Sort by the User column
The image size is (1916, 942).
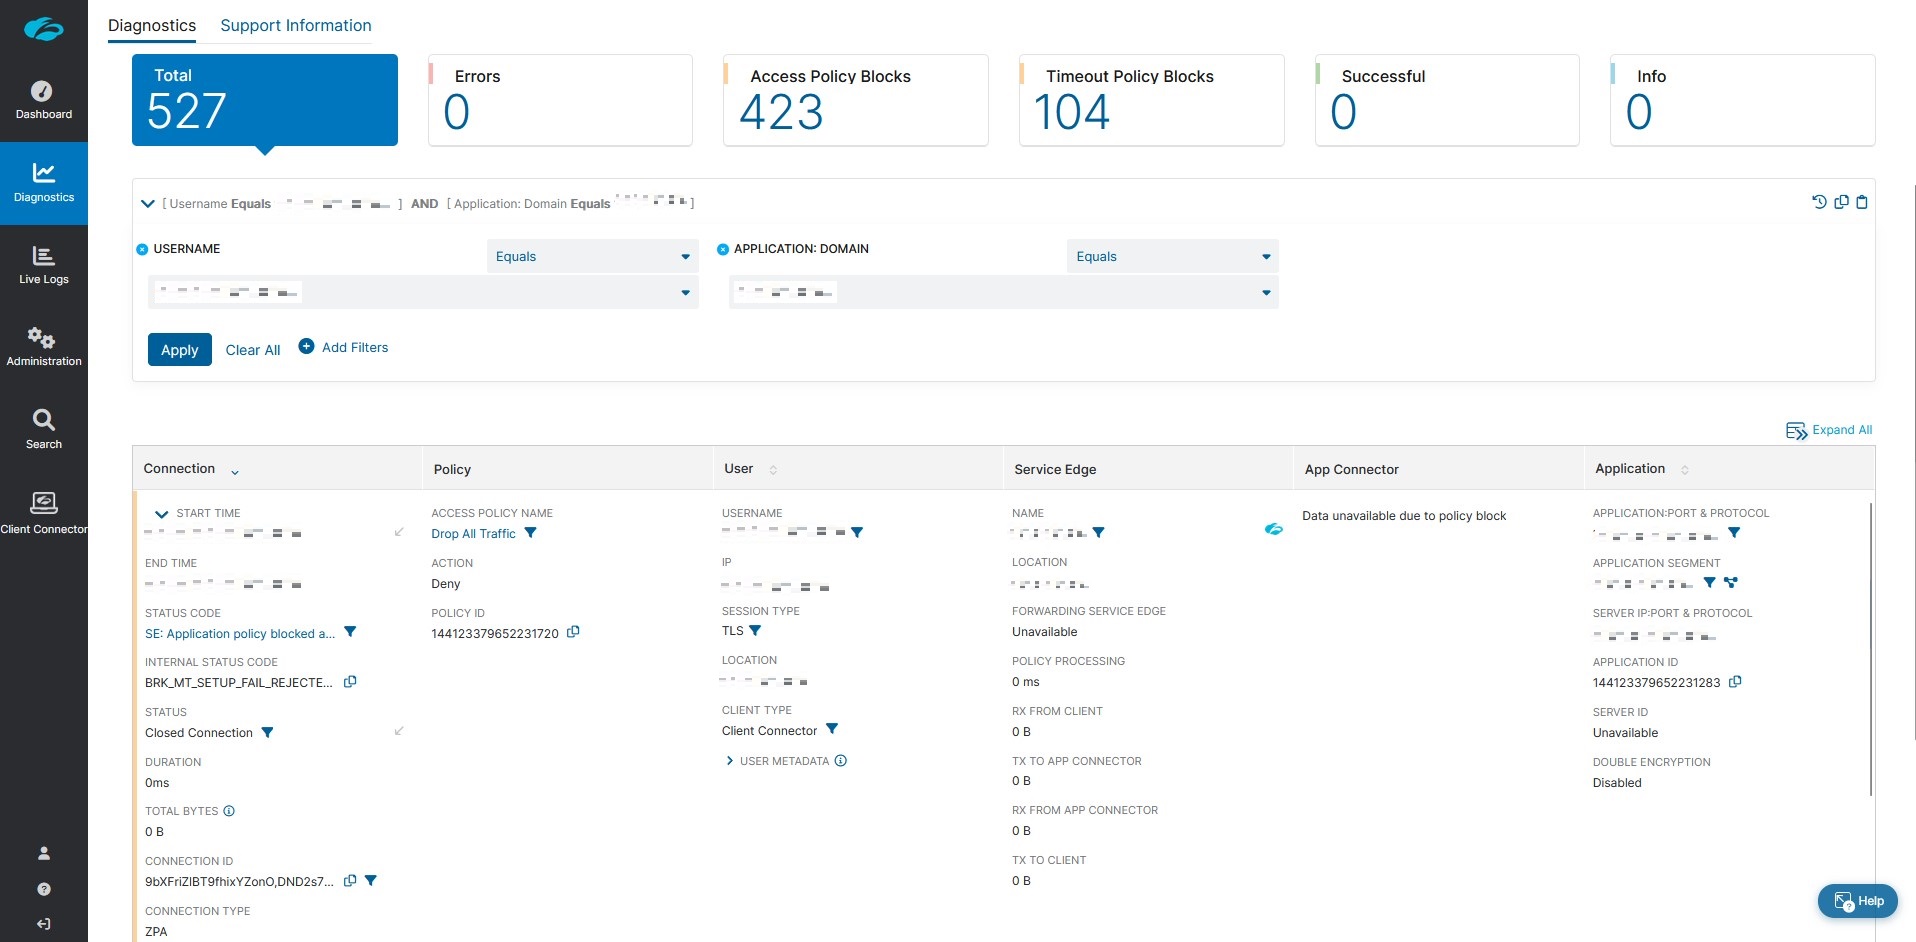(x=773, y=470)
